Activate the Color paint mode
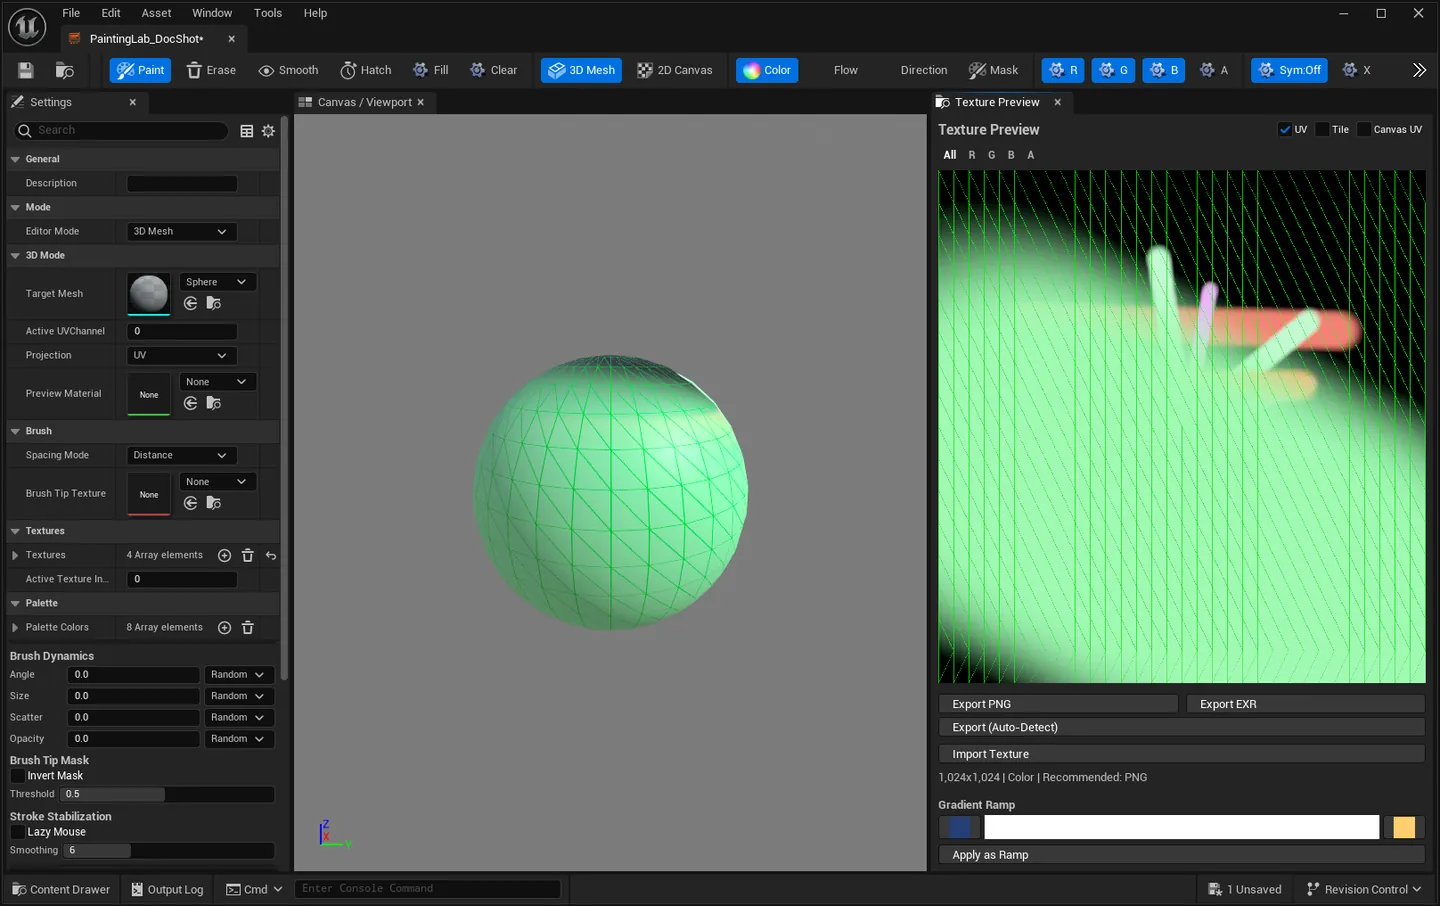 [767, 70]
